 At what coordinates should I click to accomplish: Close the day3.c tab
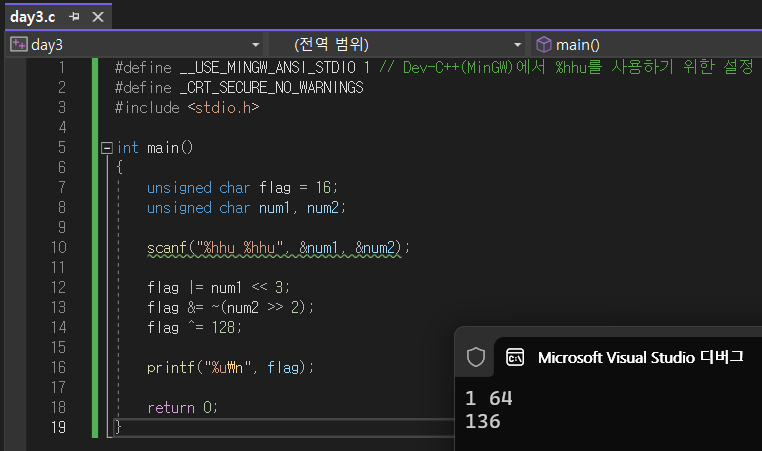click(x=98, y=17)
